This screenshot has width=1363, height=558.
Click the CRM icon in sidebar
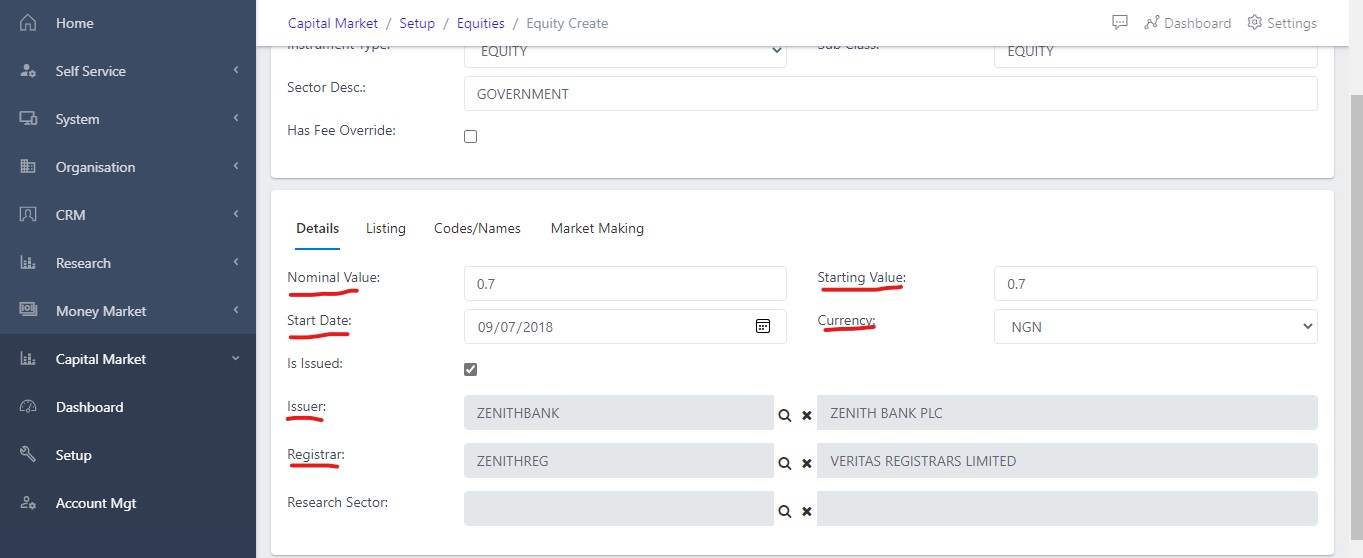point(28,215)
